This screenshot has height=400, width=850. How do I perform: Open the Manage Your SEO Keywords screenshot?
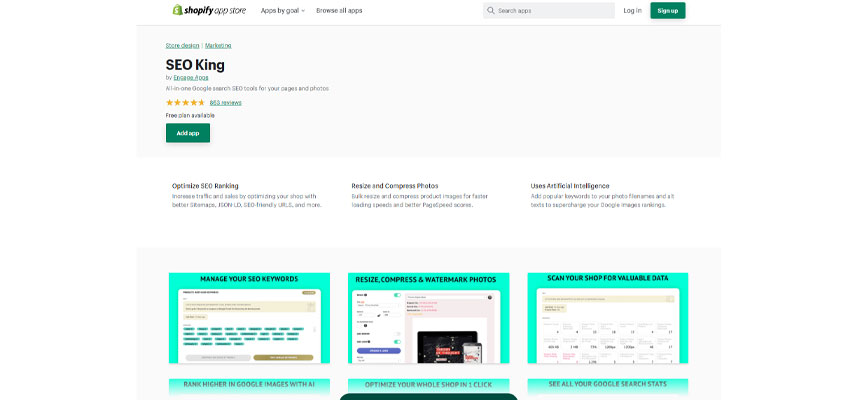click(249, 318)
